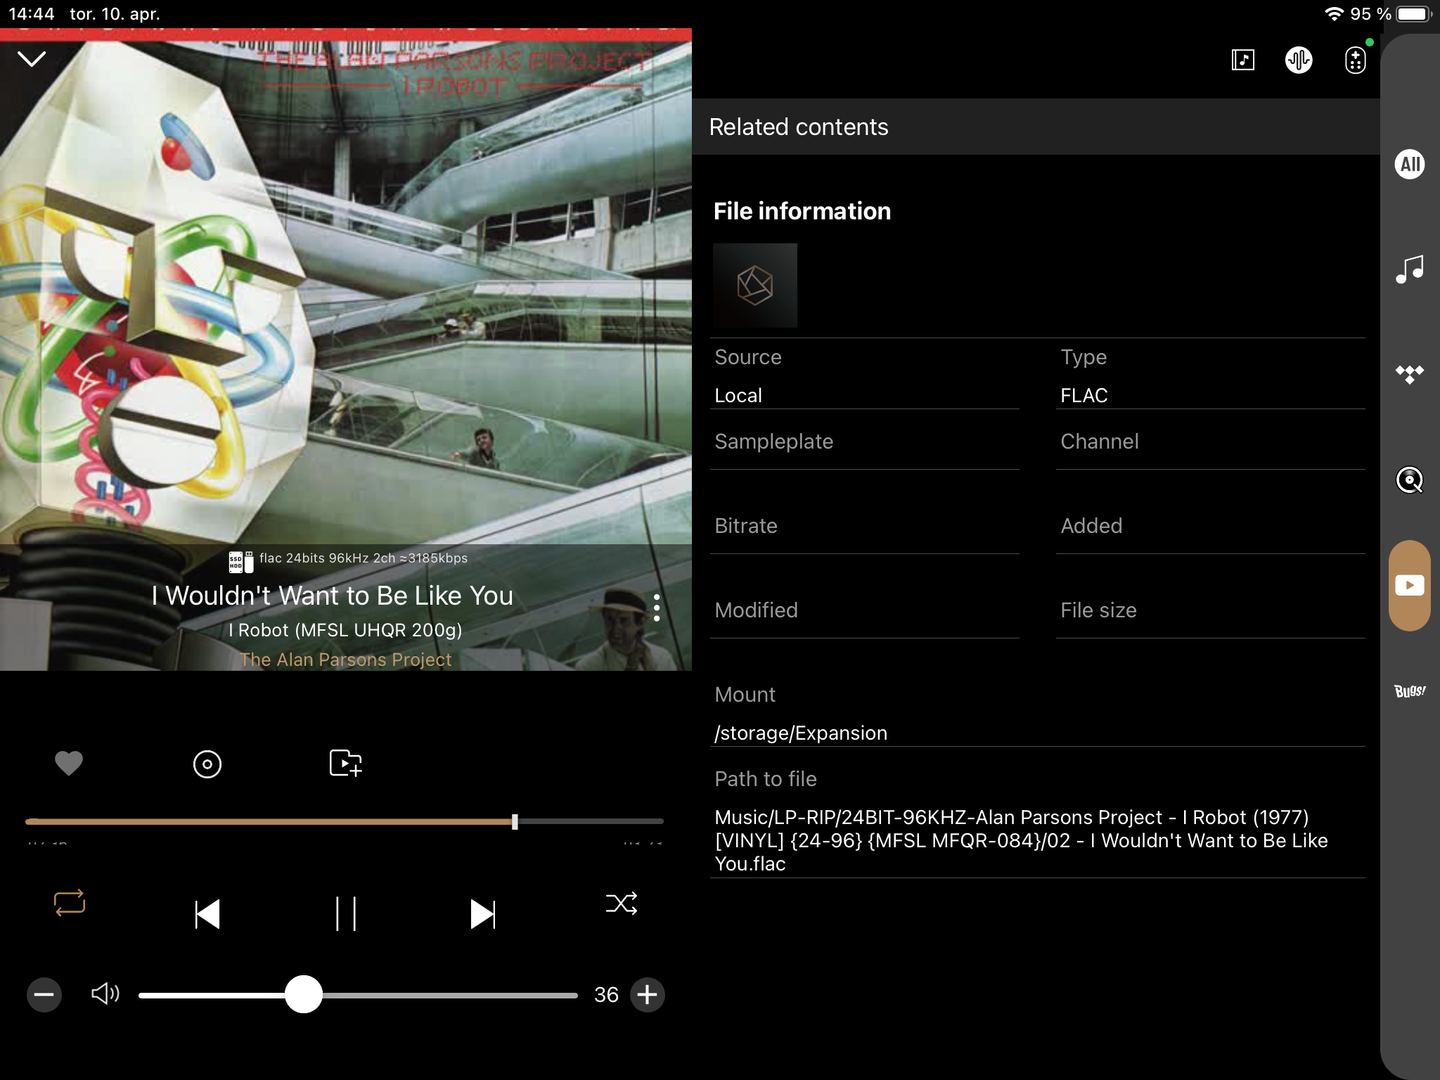Open The Alan Parsons Project artist link
This screenshot has width=1440, height=1080.
coord(346,660)
